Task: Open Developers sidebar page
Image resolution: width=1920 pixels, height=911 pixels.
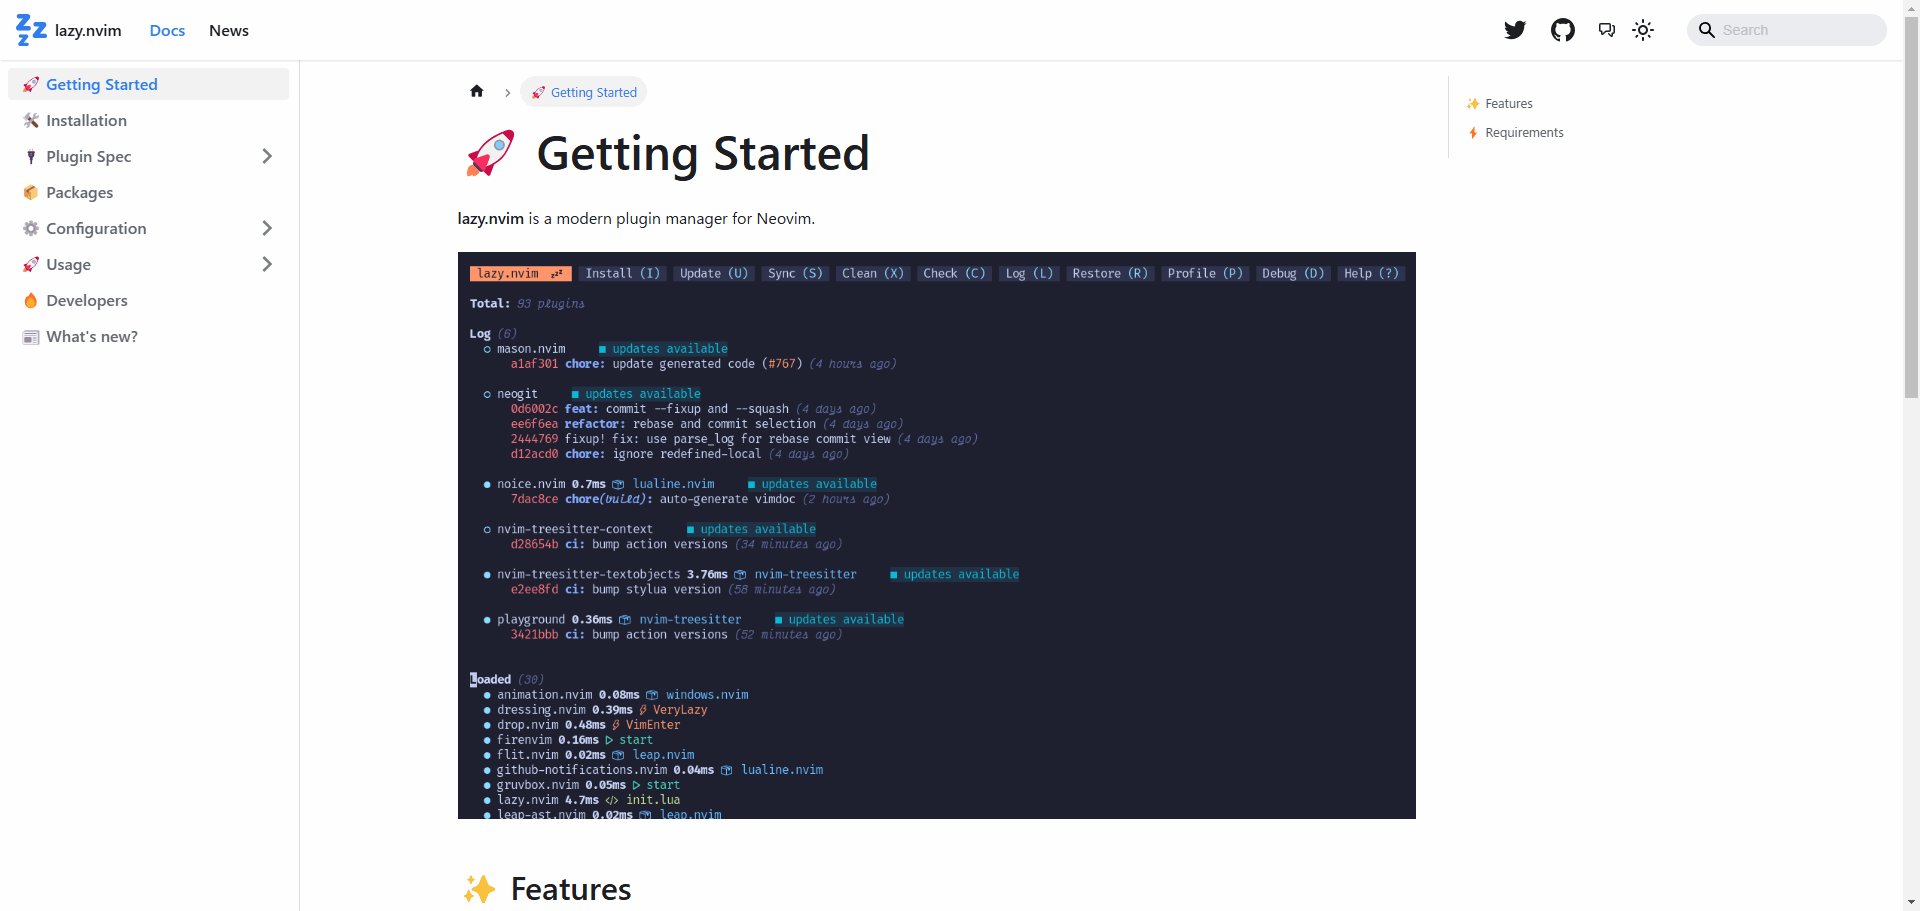Action: click(x=148, y=300)
